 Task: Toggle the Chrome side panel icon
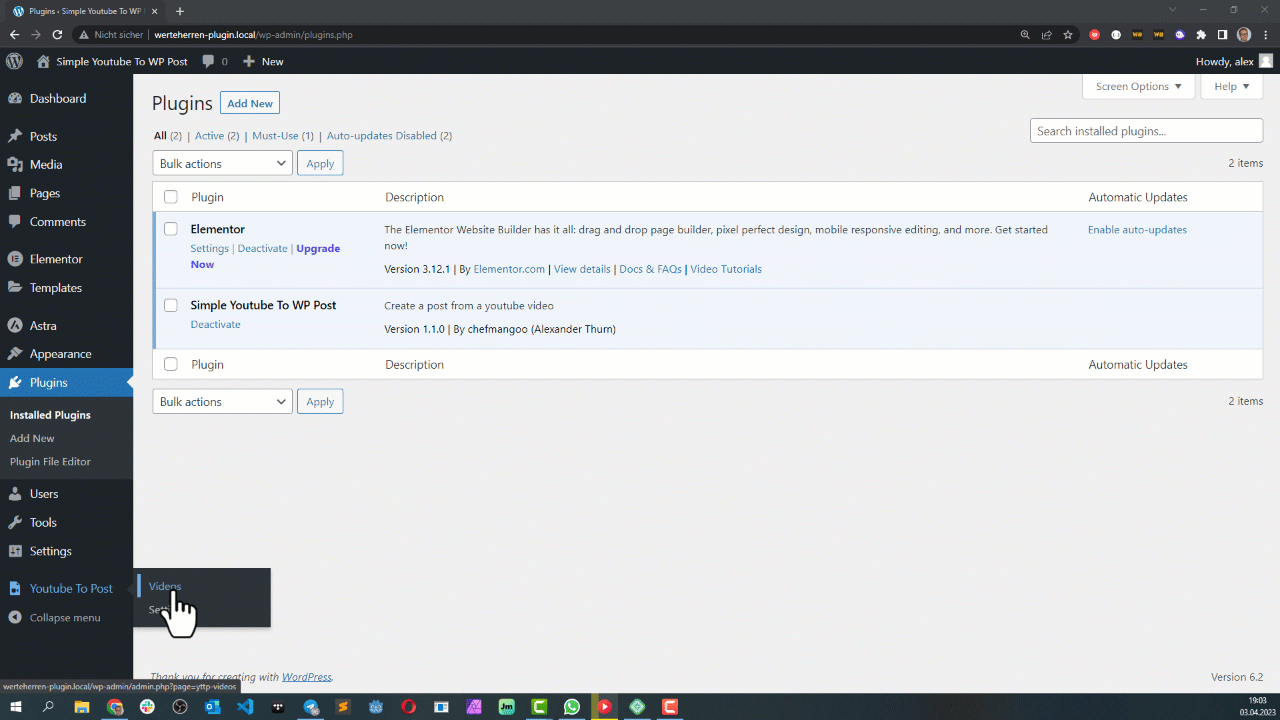click(1222, 34)
